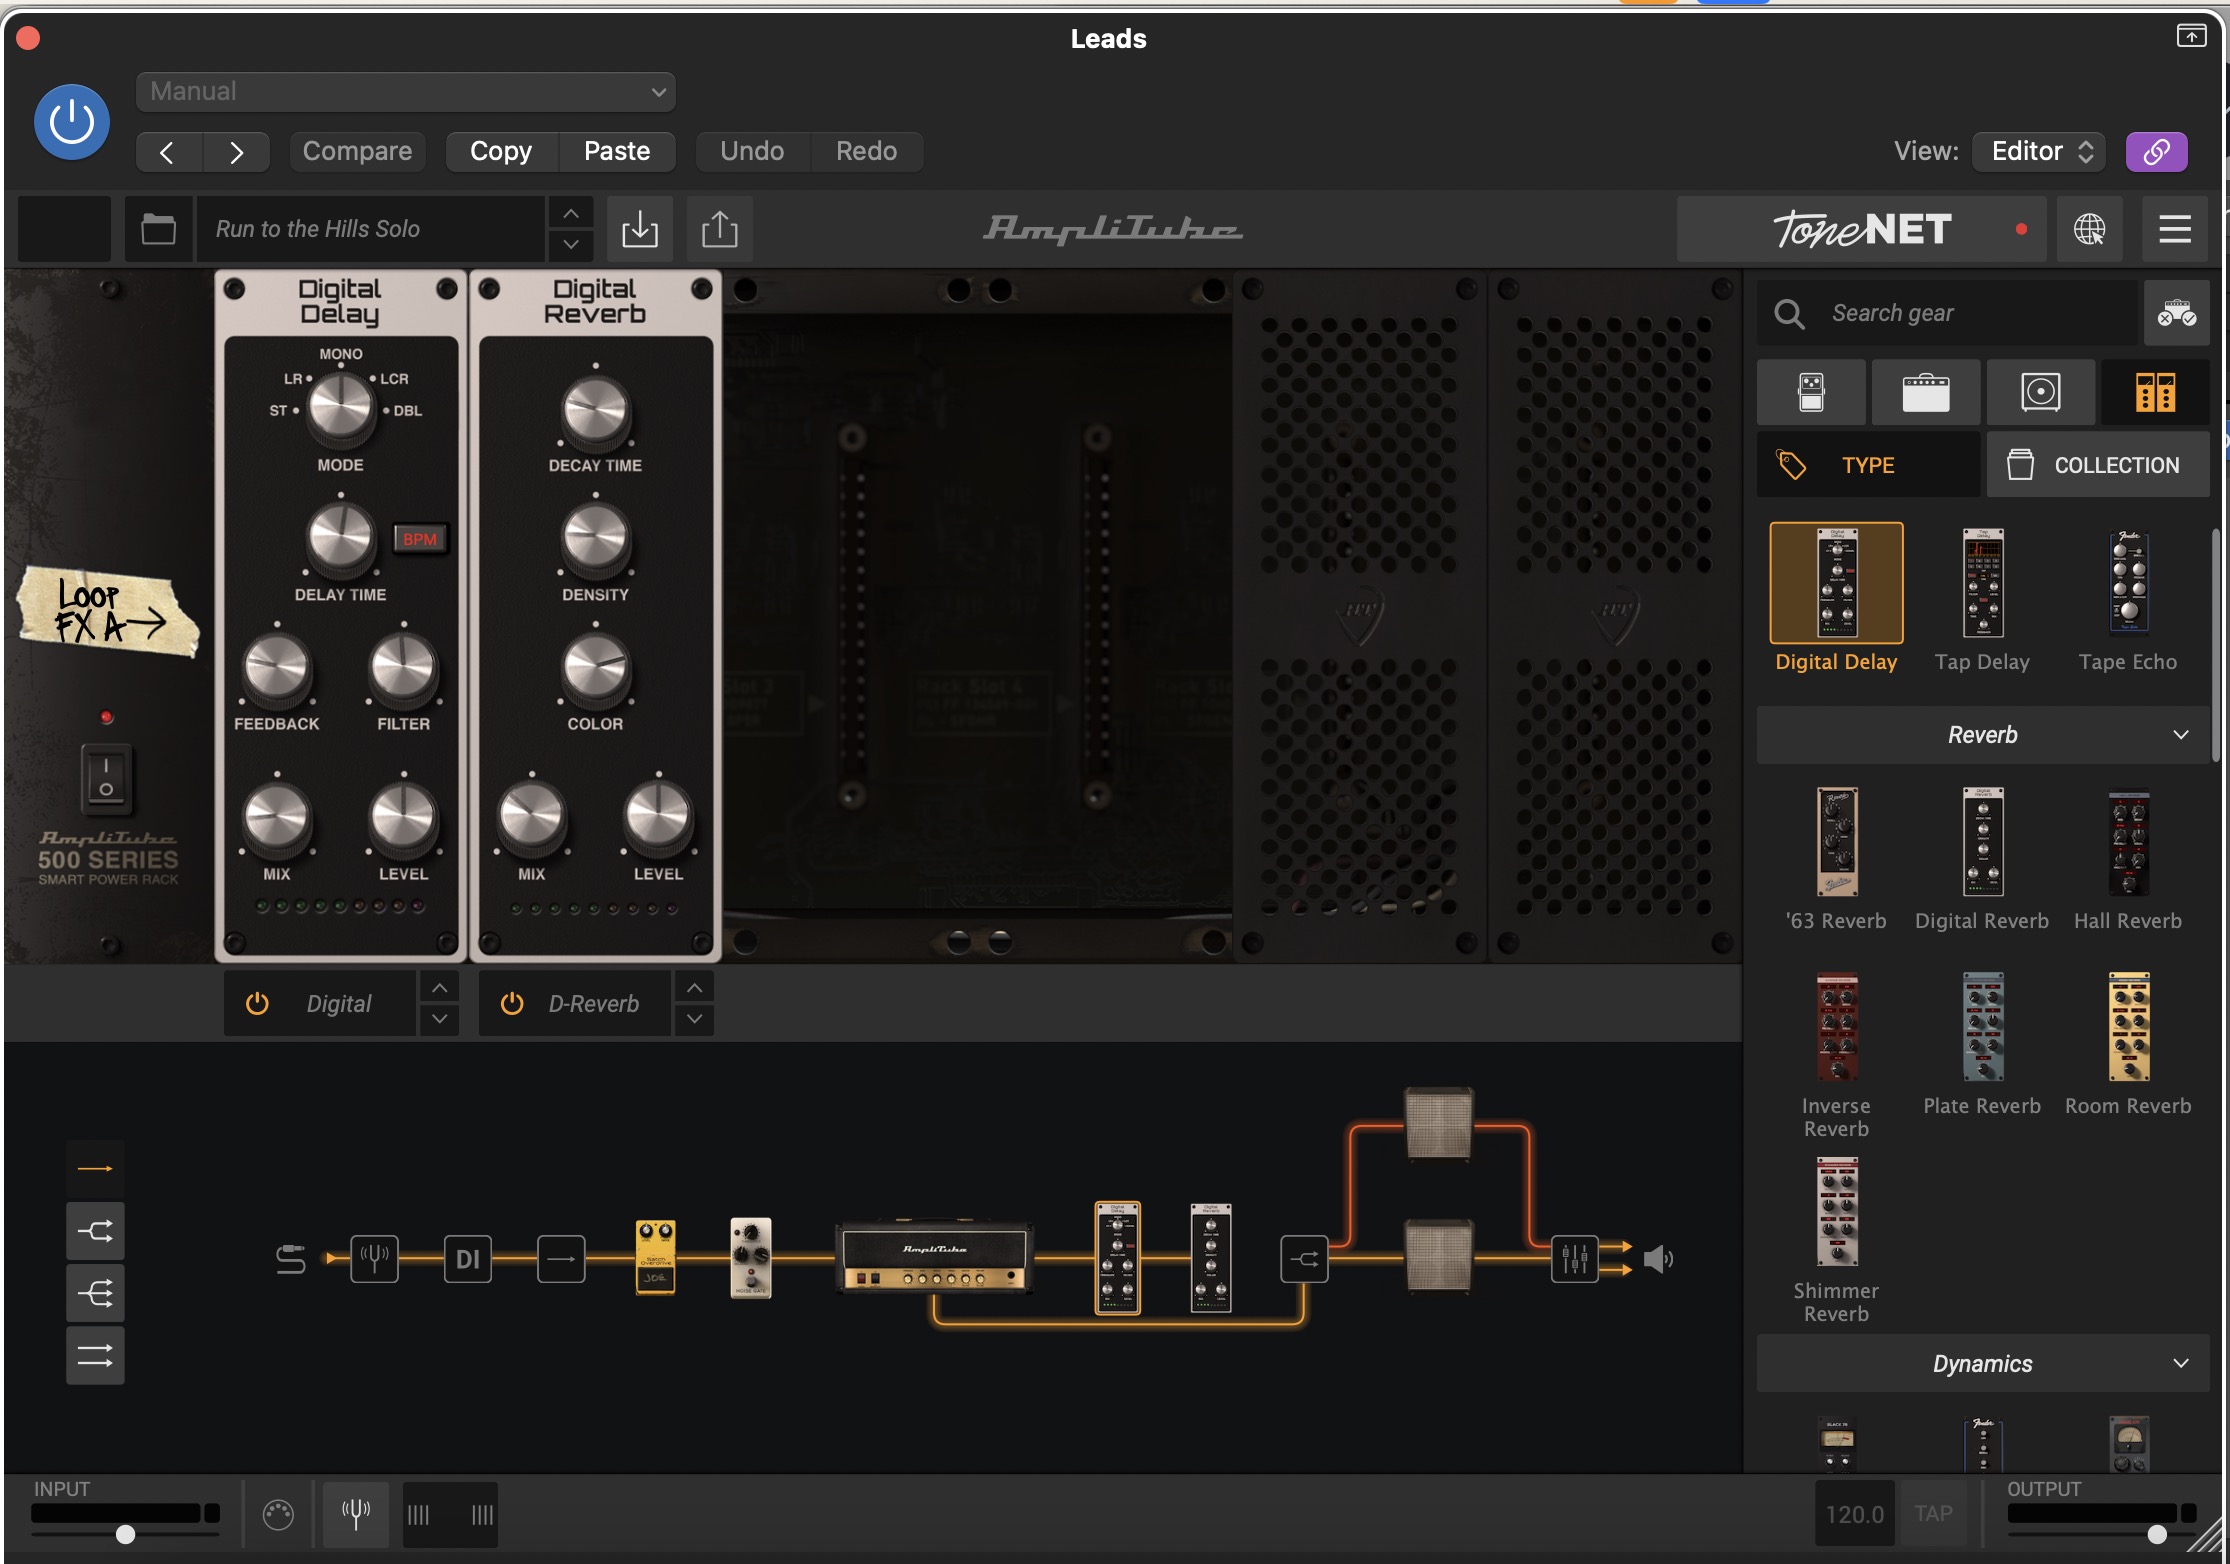The height and width of the screenshot is (1564, 2230).
Task: Select the stomp pedal category icon
Action: pyautogui.click(x=1811, y=392)
